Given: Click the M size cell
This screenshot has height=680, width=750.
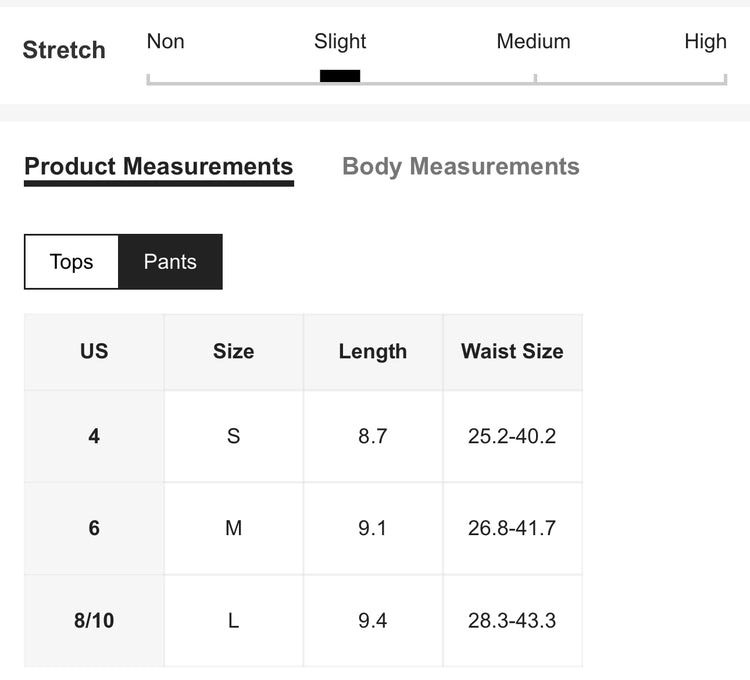Looking at the screenshot, I should pos(233,528).
